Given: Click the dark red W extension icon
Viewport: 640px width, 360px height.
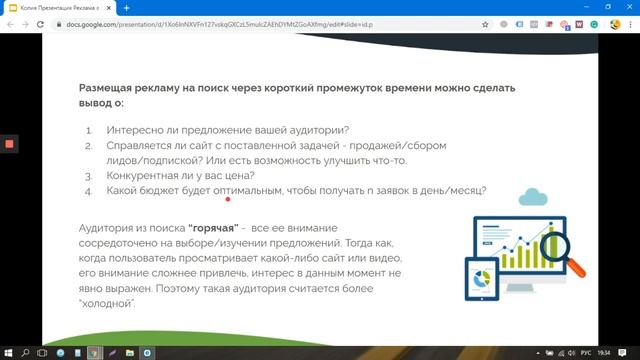Looking at the screenshot, I should pos(579,24).
